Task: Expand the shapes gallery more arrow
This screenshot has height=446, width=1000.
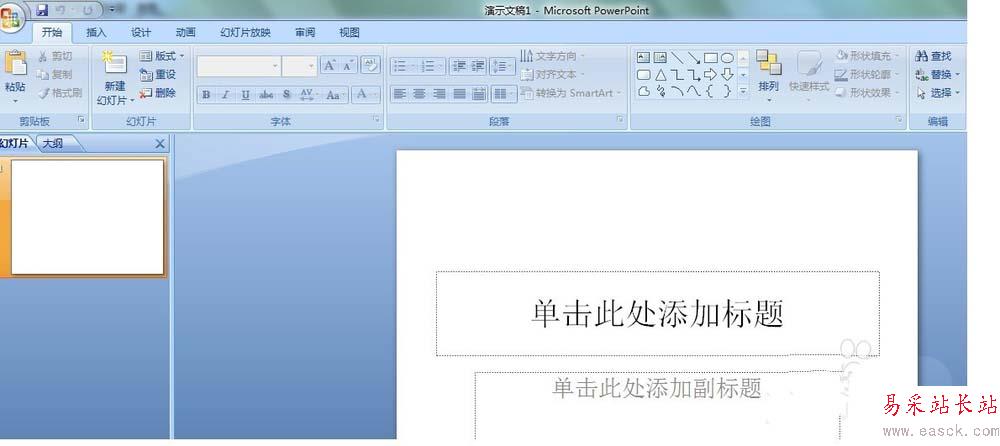Action: tap(743, 92)
